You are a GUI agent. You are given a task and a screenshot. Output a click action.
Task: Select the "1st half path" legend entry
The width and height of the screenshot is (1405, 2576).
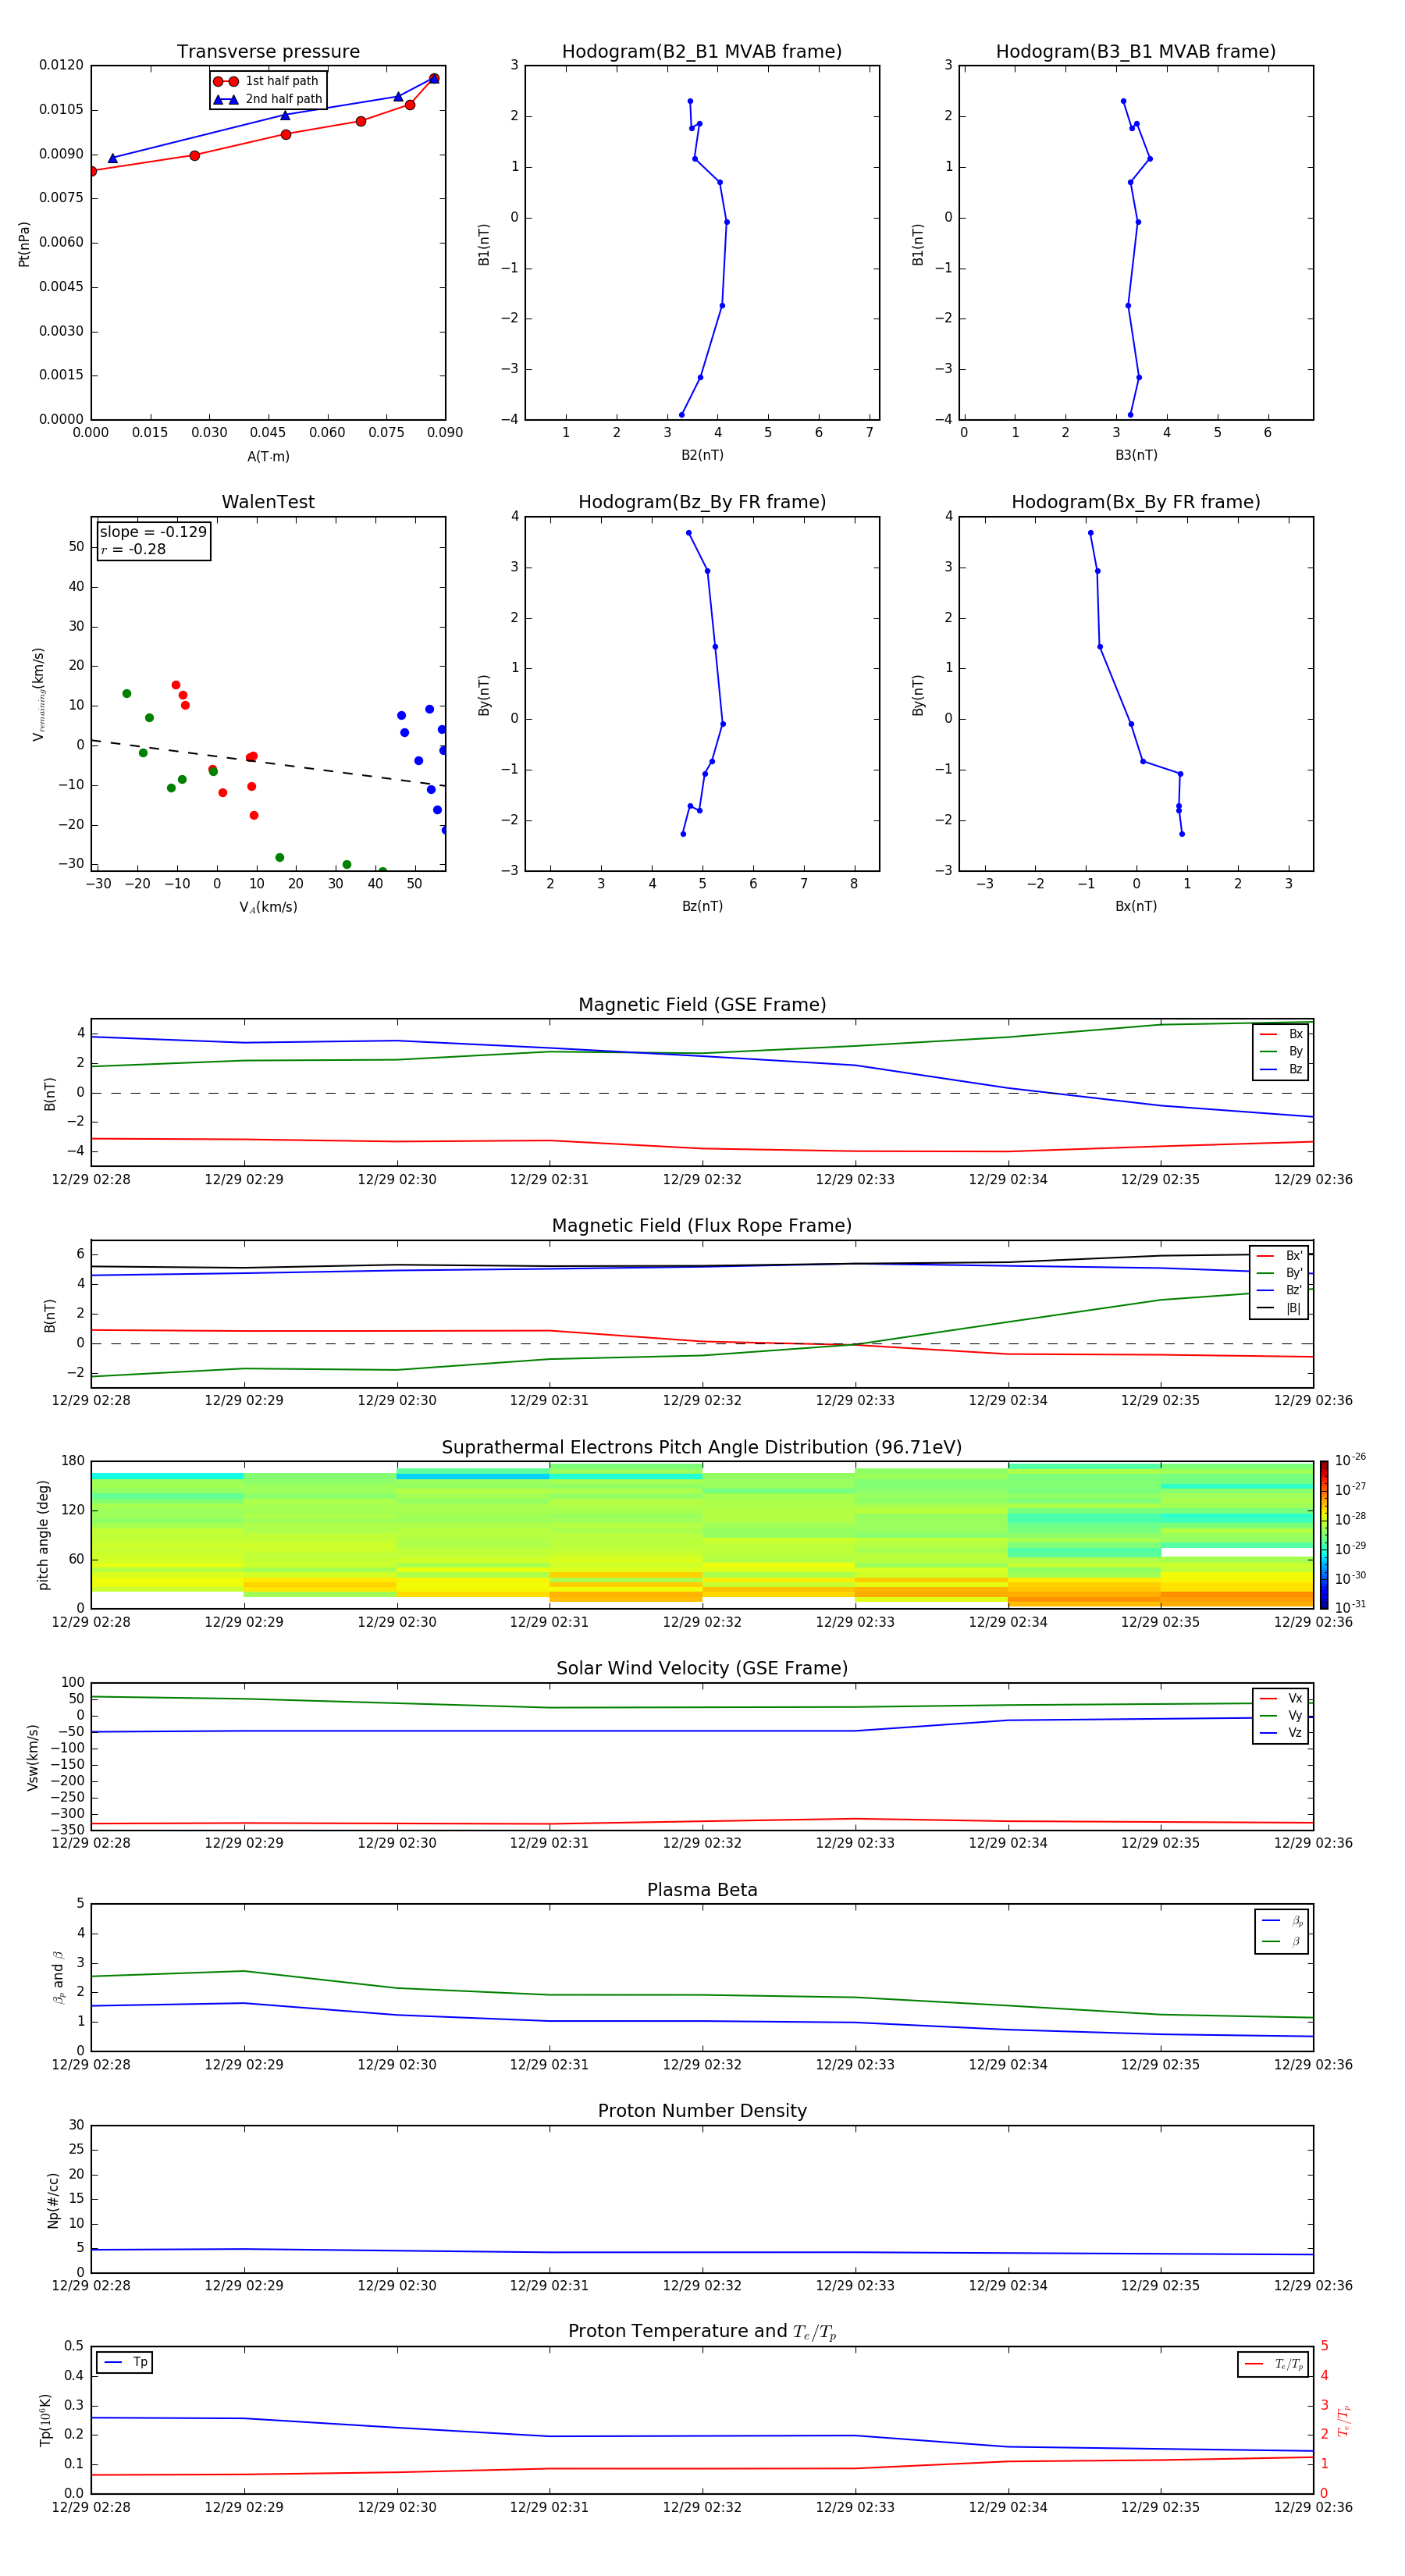tap(268, 81)
